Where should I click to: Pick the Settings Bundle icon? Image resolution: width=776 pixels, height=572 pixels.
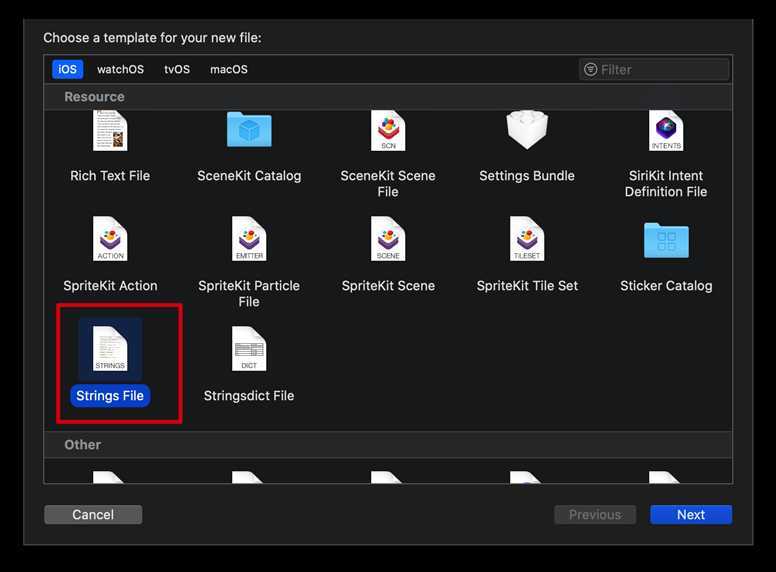(527, 130)
